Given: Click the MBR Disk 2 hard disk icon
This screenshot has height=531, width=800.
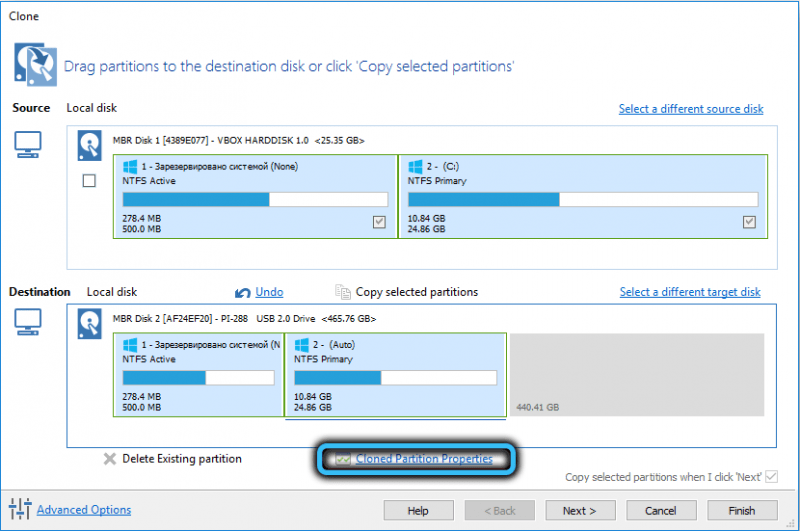Looking at the screenshot, I should pyautogui.click(x=89, y=323).
